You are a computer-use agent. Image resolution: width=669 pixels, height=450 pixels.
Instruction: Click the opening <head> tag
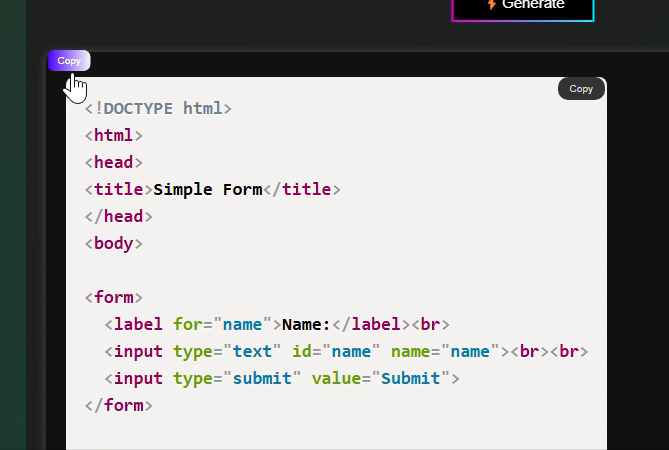114,162
